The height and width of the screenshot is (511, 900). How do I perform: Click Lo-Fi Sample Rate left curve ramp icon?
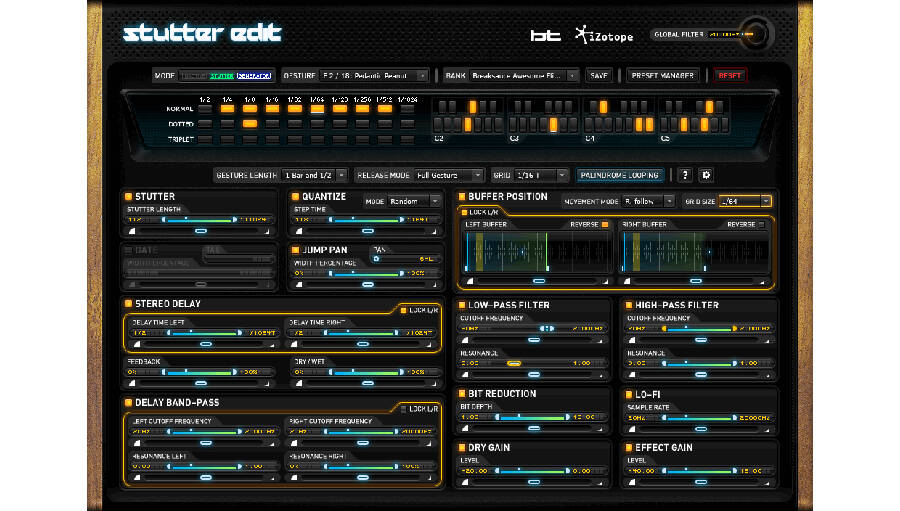point(632,429)
